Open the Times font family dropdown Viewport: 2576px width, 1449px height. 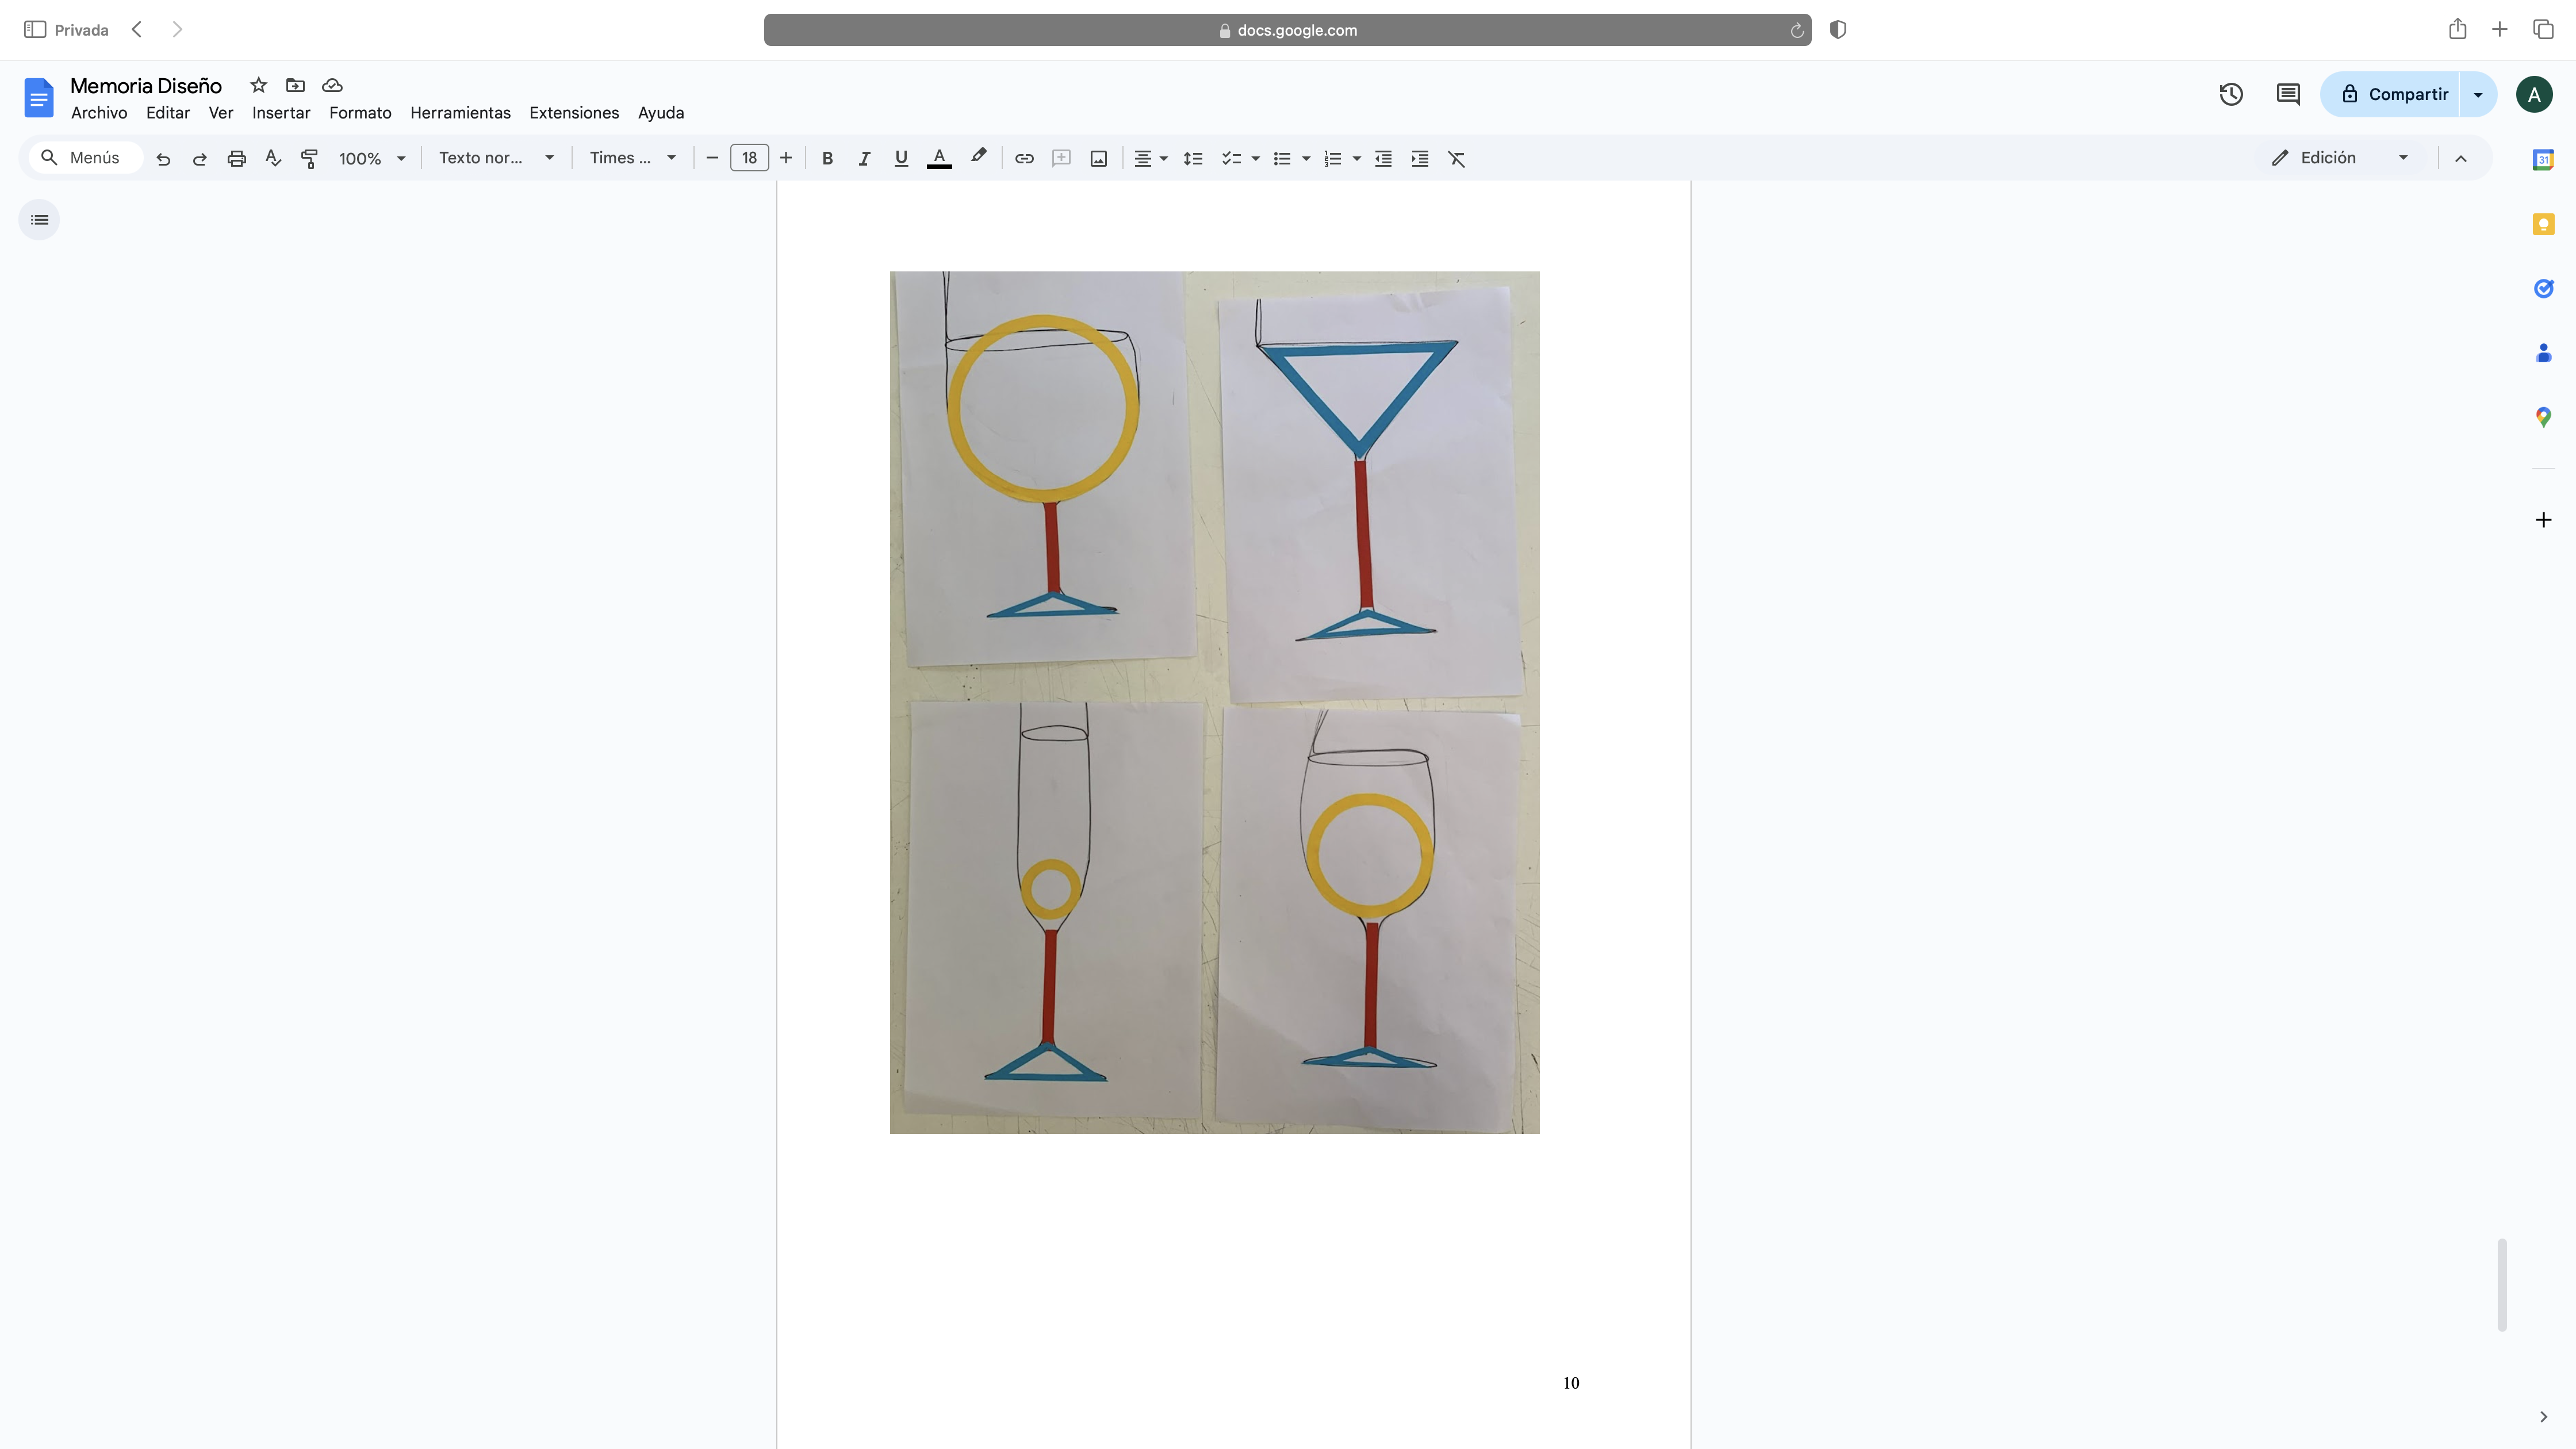pyautogui.click(x=633, y=158)
